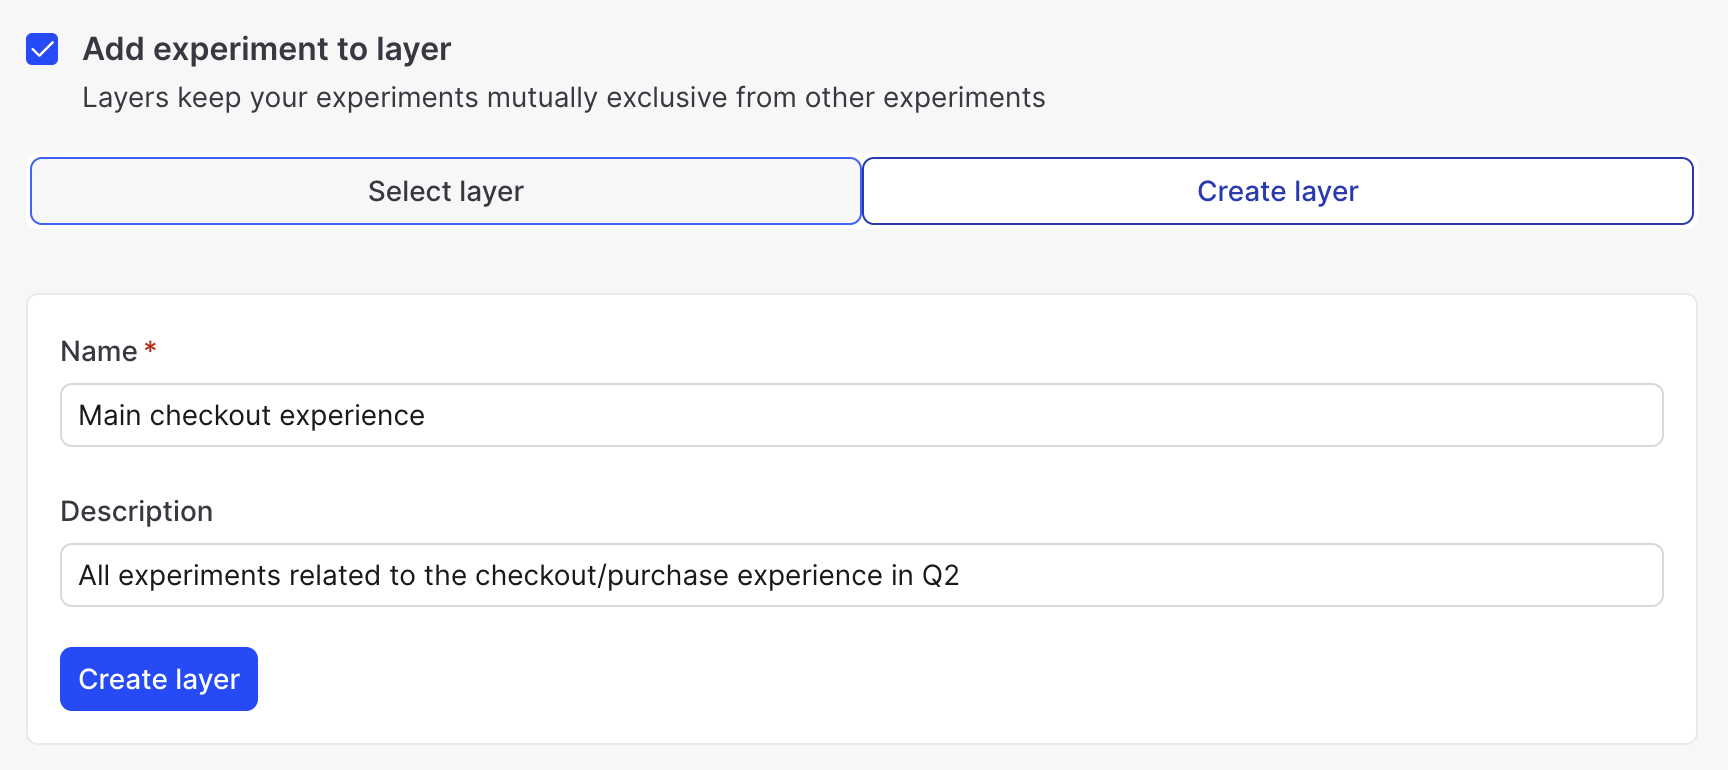Click empty space right of Name text
1728x770 pixels.
click(1000, 415)
